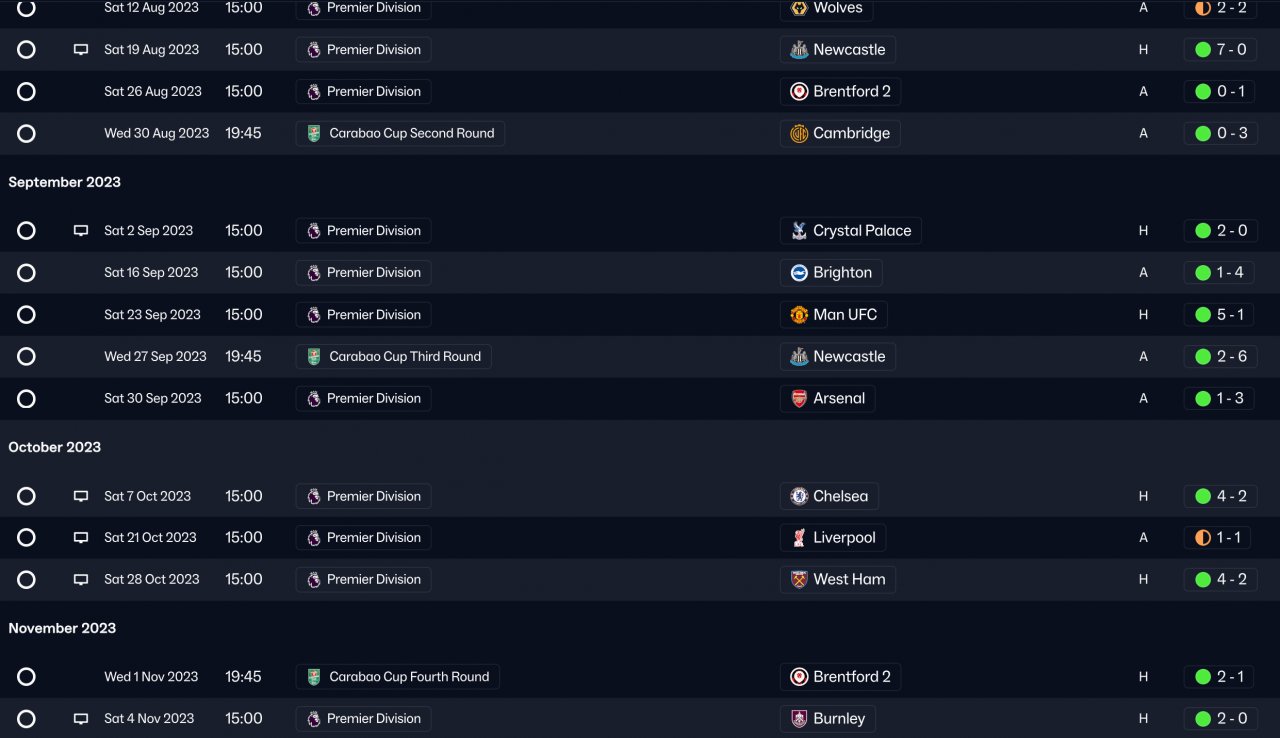This screenshot has height=738, width=1280.
Task: Select the circle beside Wed 1 Nov 2023
Action: pos(27,677)
